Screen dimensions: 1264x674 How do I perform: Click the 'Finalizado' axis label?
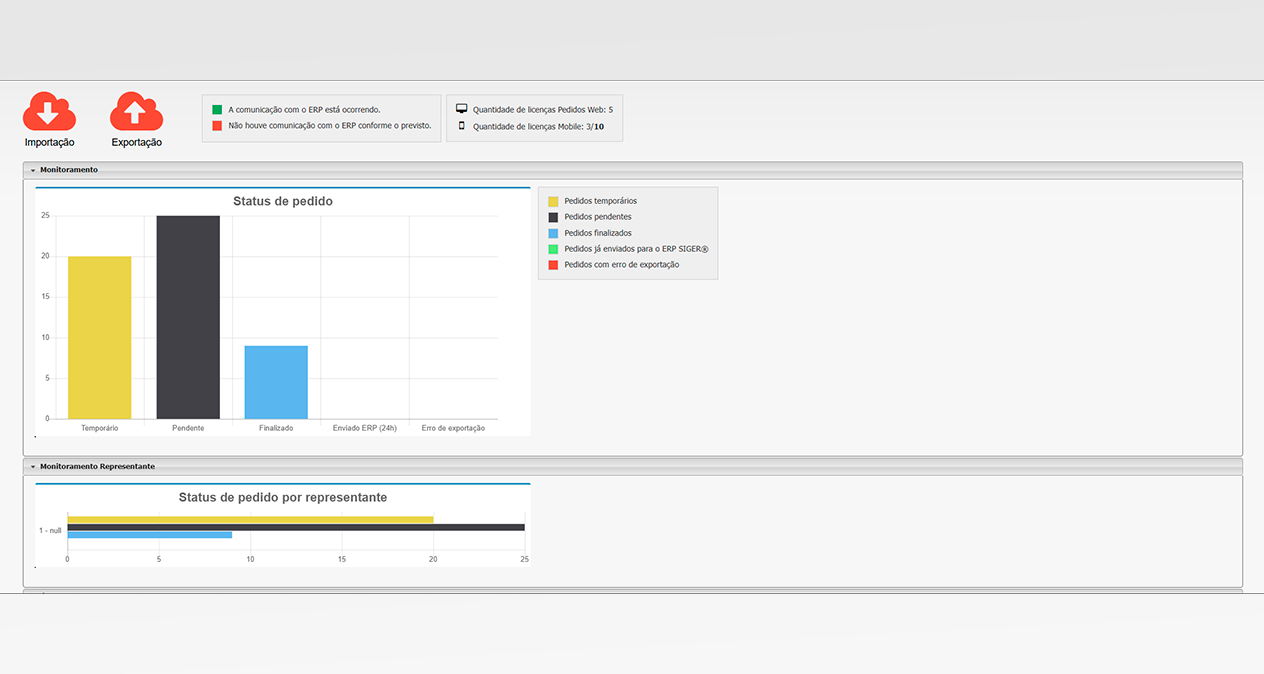[276, 428]
